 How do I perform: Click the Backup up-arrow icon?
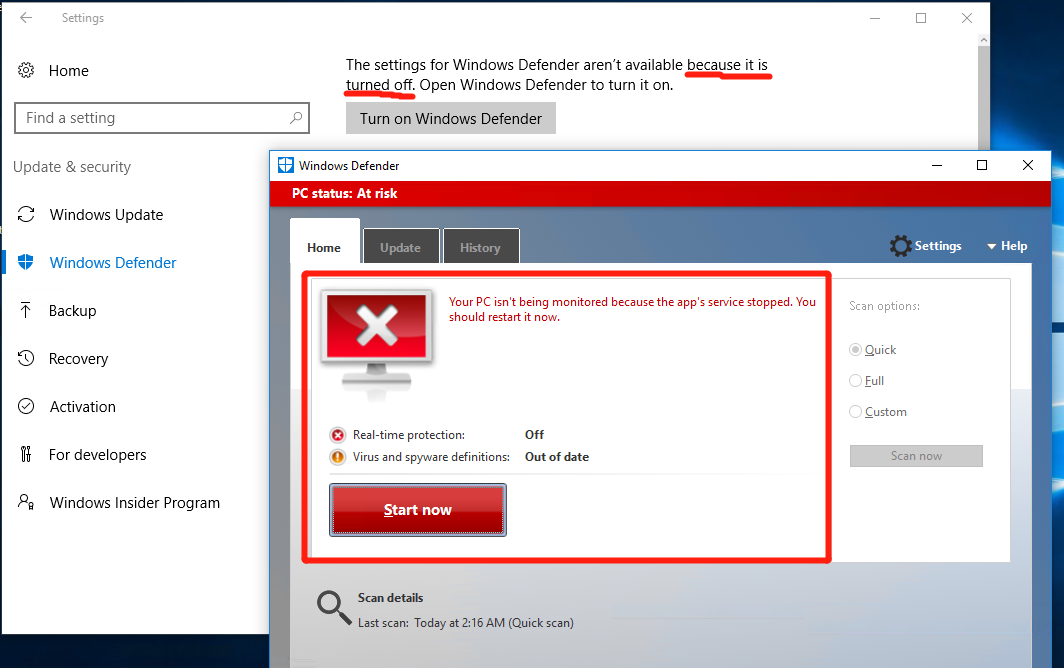click(26, 310)
